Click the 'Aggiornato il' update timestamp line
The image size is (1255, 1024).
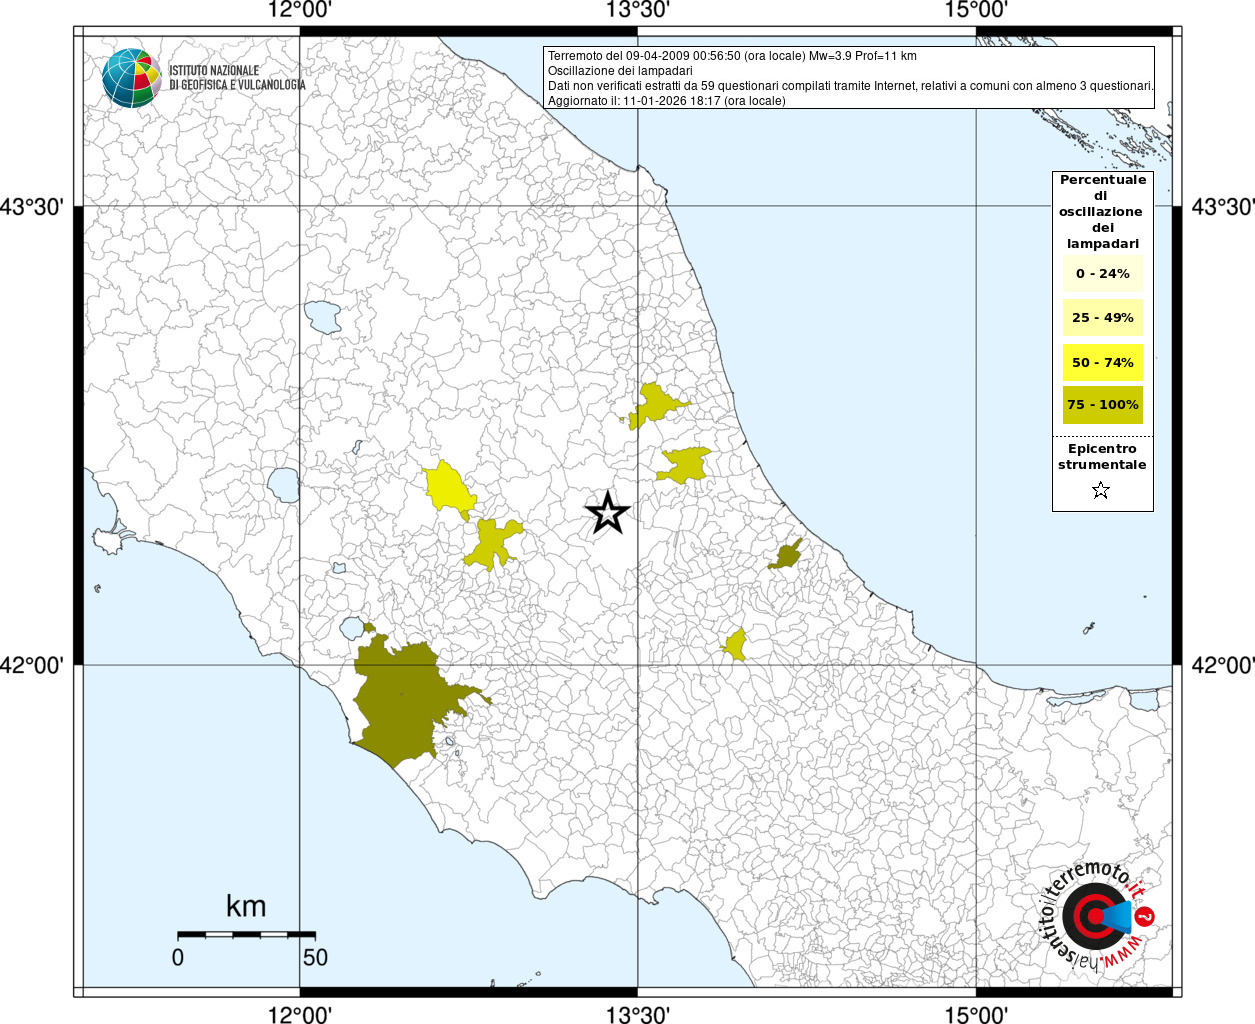666,101
